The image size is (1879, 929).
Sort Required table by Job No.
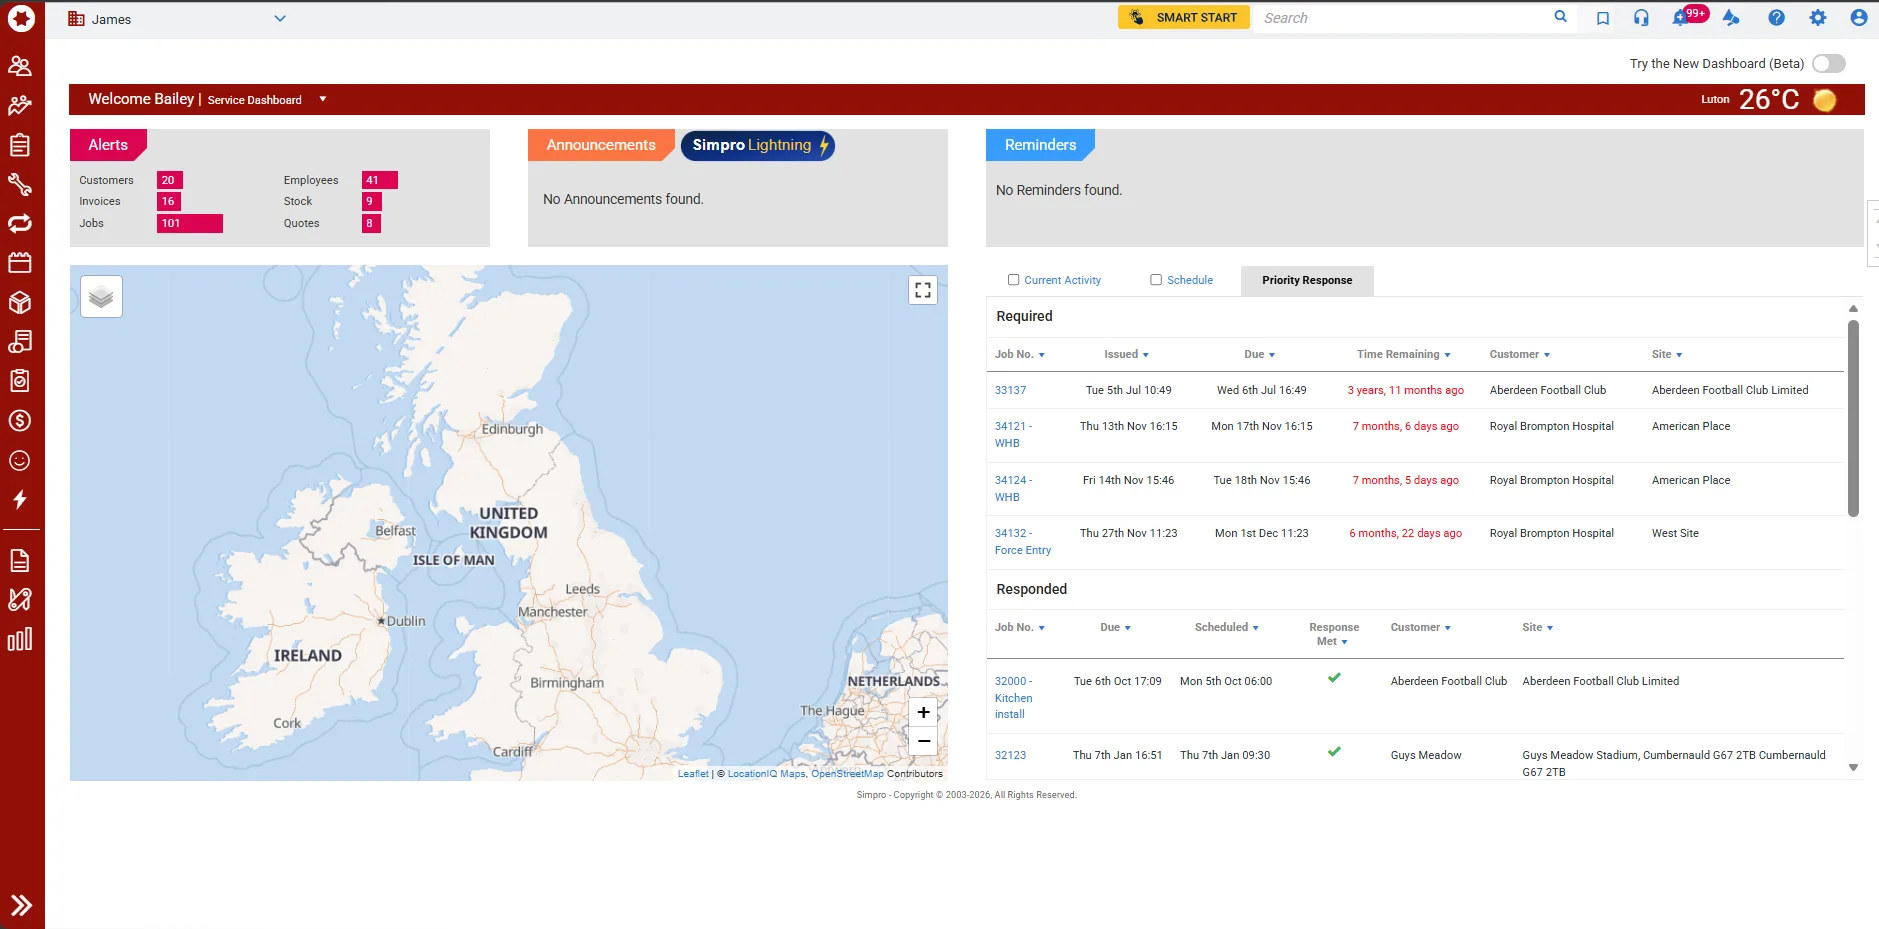tap(1020, 354)
